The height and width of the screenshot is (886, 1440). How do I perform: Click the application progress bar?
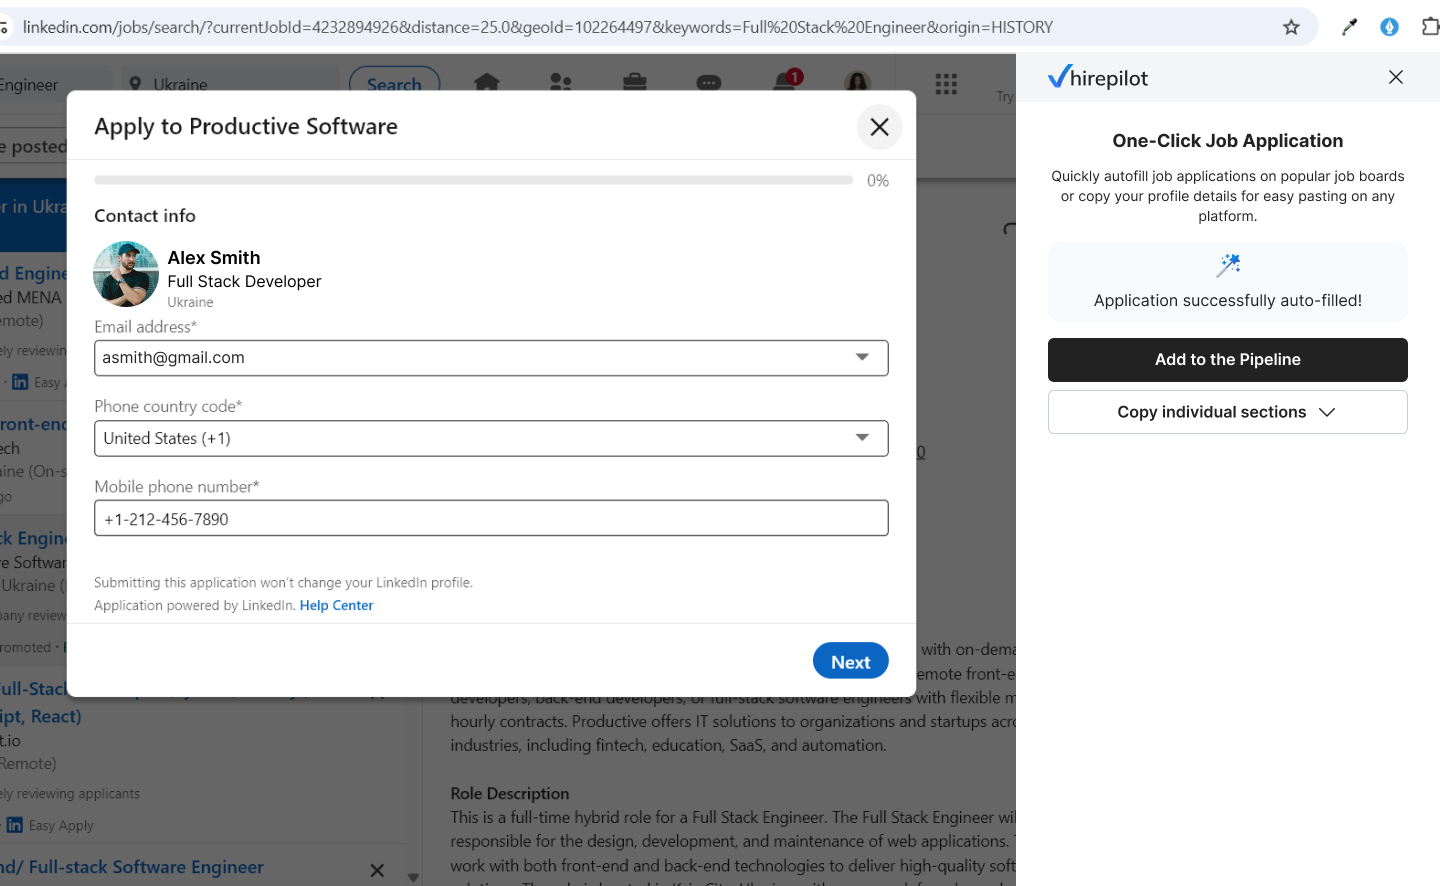pyautogui.click(x=473, y=180)
